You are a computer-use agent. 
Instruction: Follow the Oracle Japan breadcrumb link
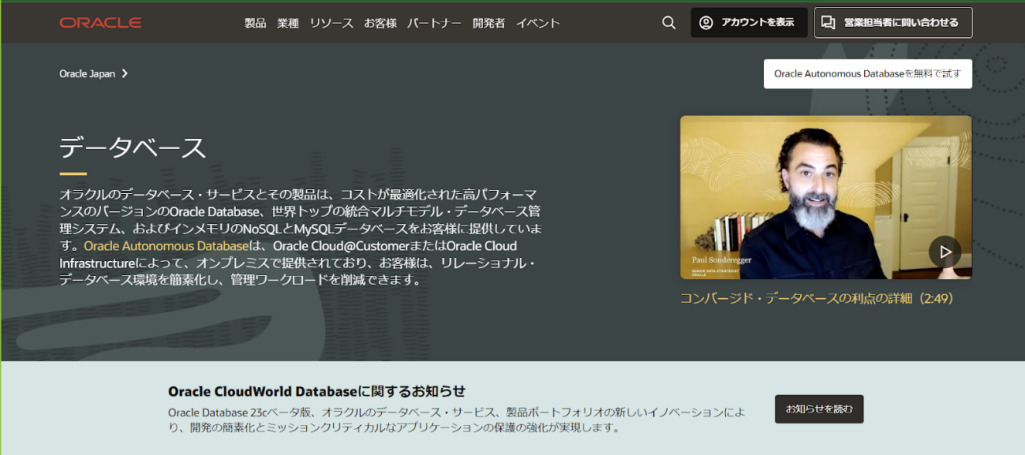tap(87, 74)
